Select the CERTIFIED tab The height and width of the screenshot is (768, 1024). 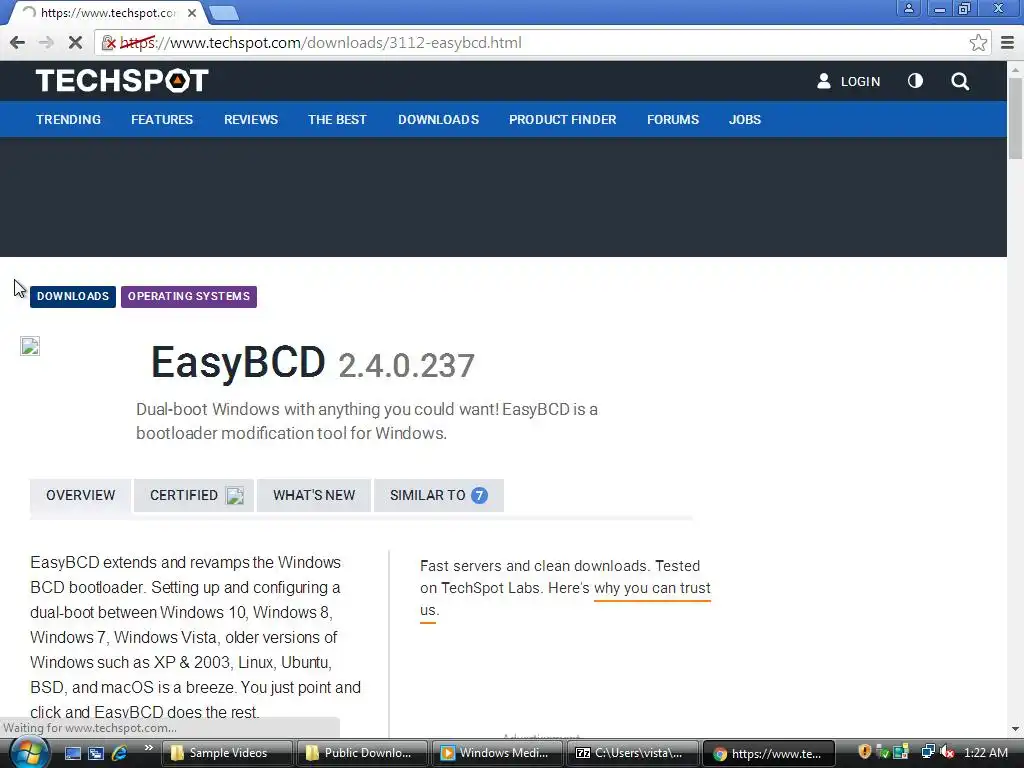point(194,496)
